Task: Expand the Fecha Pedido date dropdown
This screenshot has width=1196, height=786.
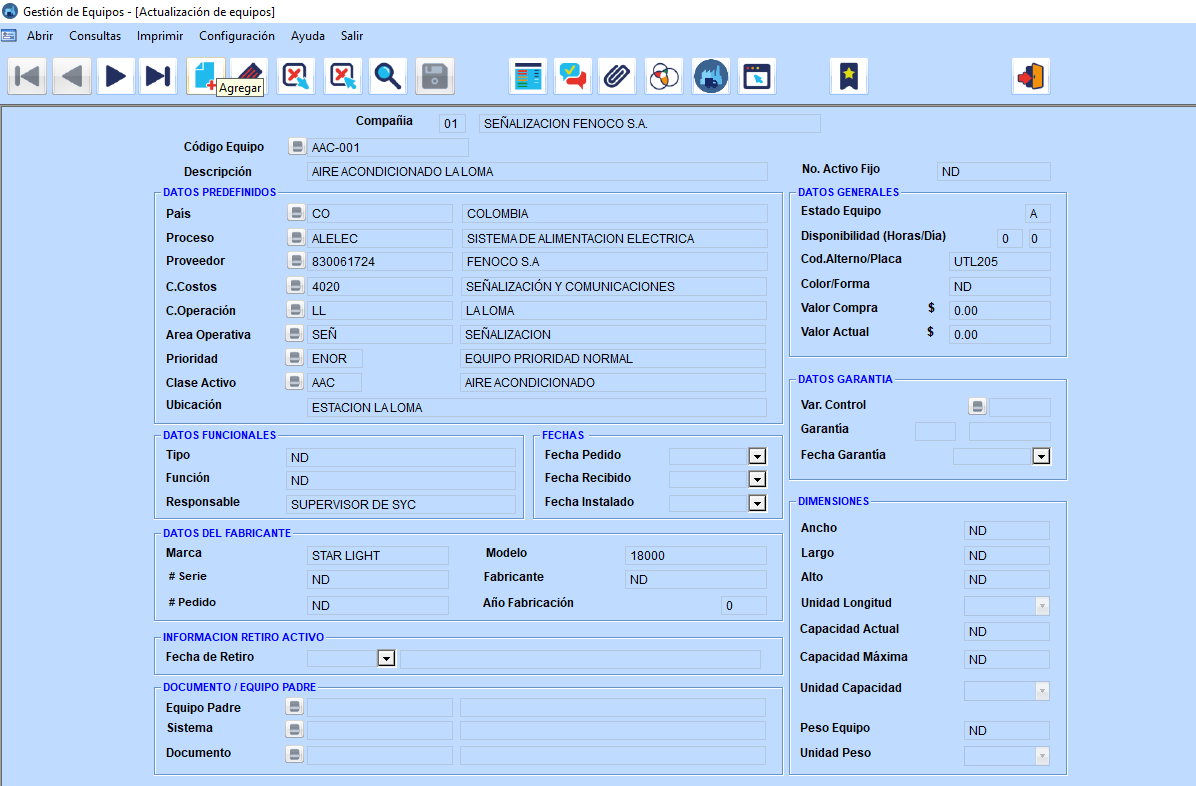Action: point(757,456)
